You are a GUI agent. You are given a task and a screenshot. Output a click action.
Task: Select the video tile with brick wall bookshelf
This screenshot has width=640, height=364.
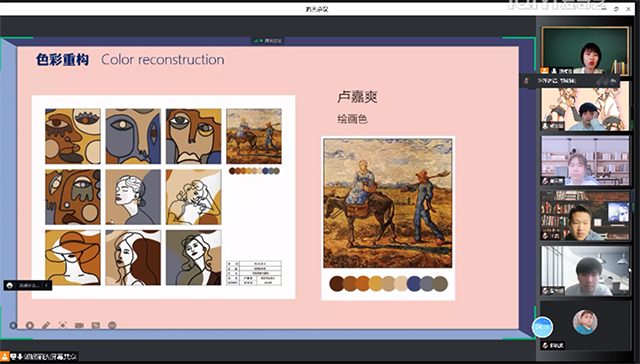point(585,216)
